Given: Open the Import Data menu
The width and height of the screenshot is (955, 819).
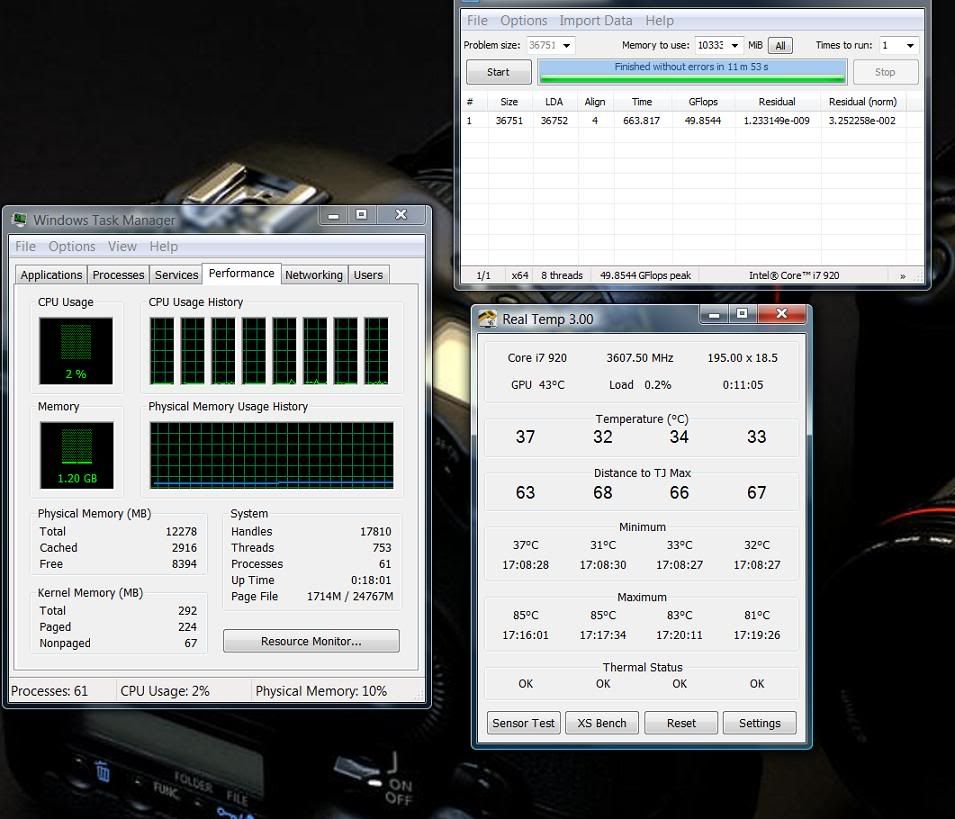Looking at the screenshot, I should (x=595, y=20).
